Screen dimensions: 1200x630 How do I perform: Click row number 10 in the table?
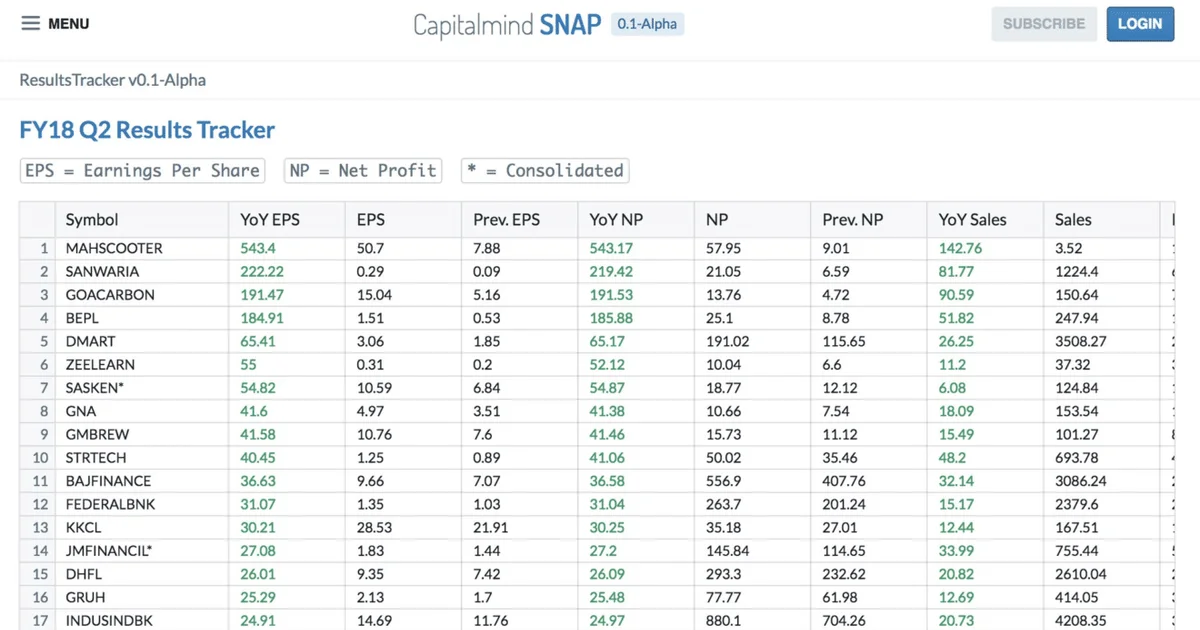[40, 458]
